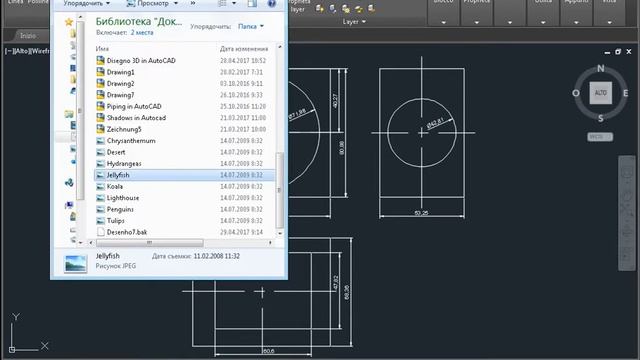Sort files by Дата изменения column header
The image size is (640, 360).
pyautogui.click(x=244, y=49)
